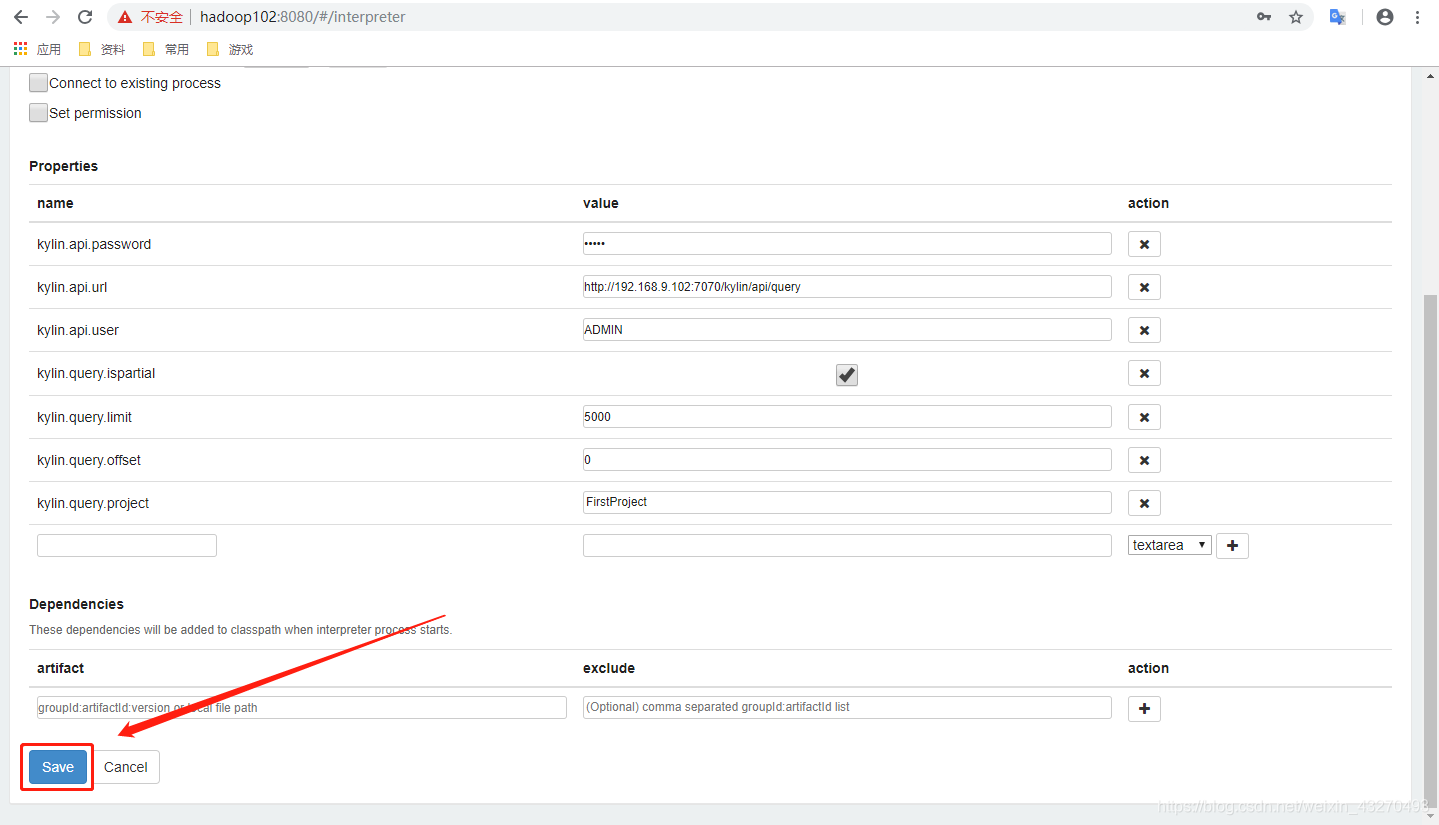The image size is (1439, 825).
Task: Toggle Connect to existing process checkbox
Action: pos(38,83)
